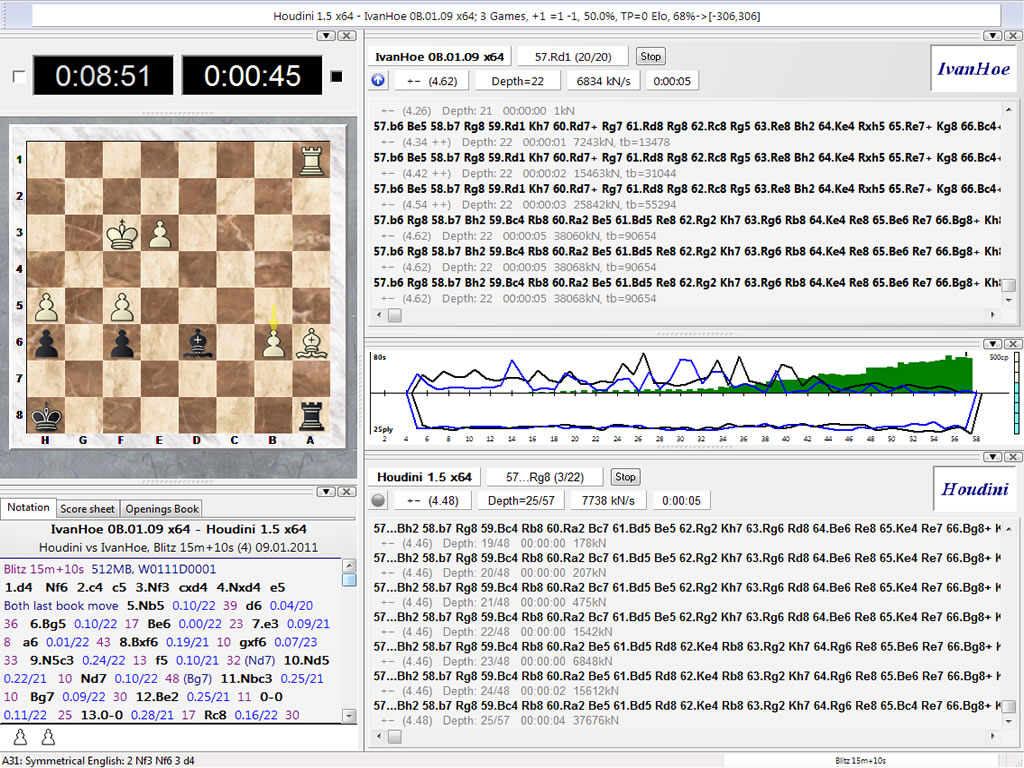Click the IvanHoe output vertical scrollbar thumb
The height and width of the screenshot is (768, 1024).
1009,285
